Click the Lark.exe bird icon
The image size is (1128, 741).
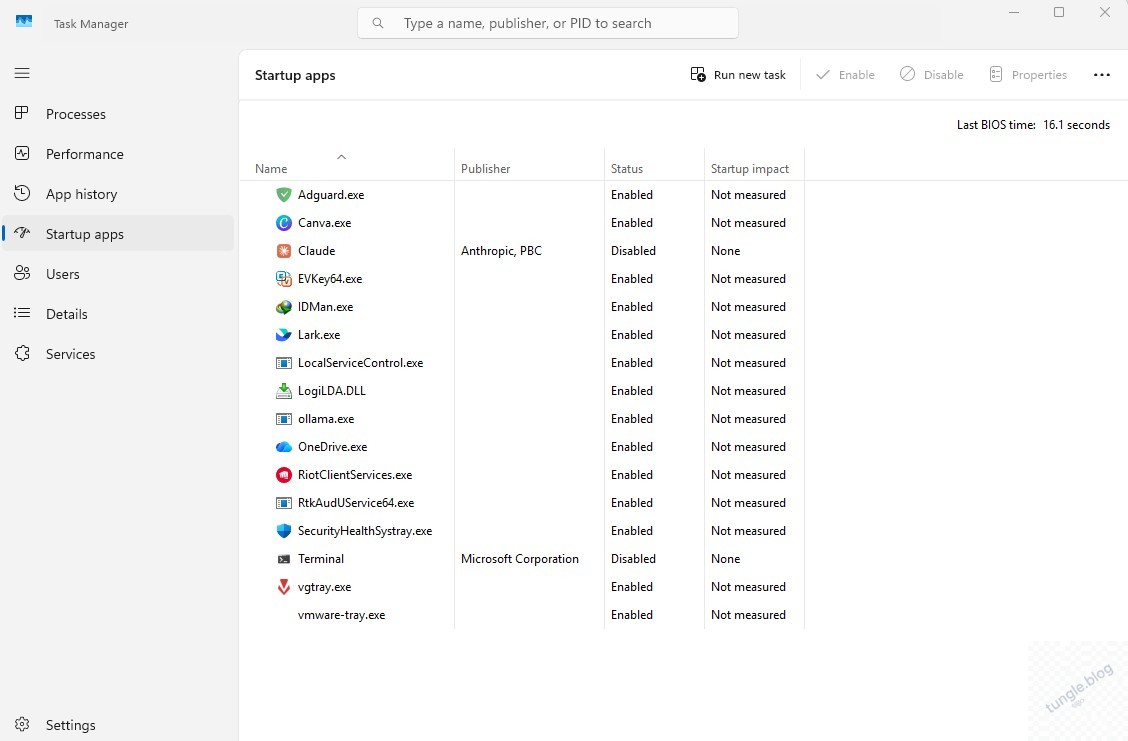coord(283,335)
